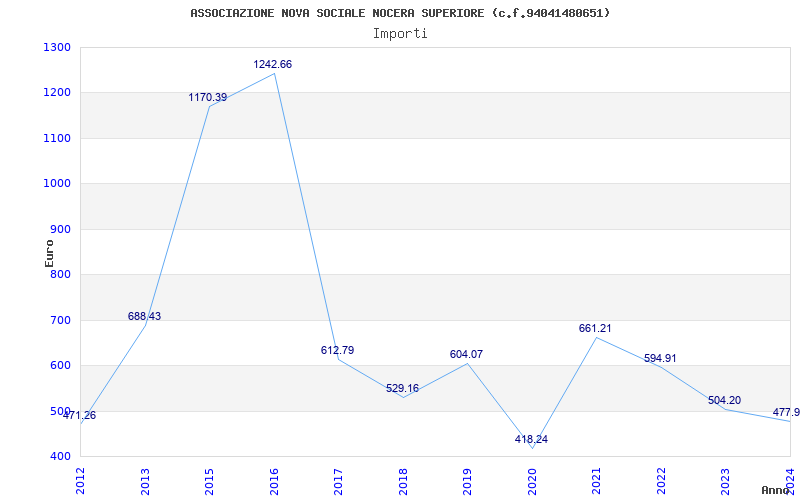Click the 688.43 data label
The width and height of the screenshot is (800, 500).
coord(144,316)
